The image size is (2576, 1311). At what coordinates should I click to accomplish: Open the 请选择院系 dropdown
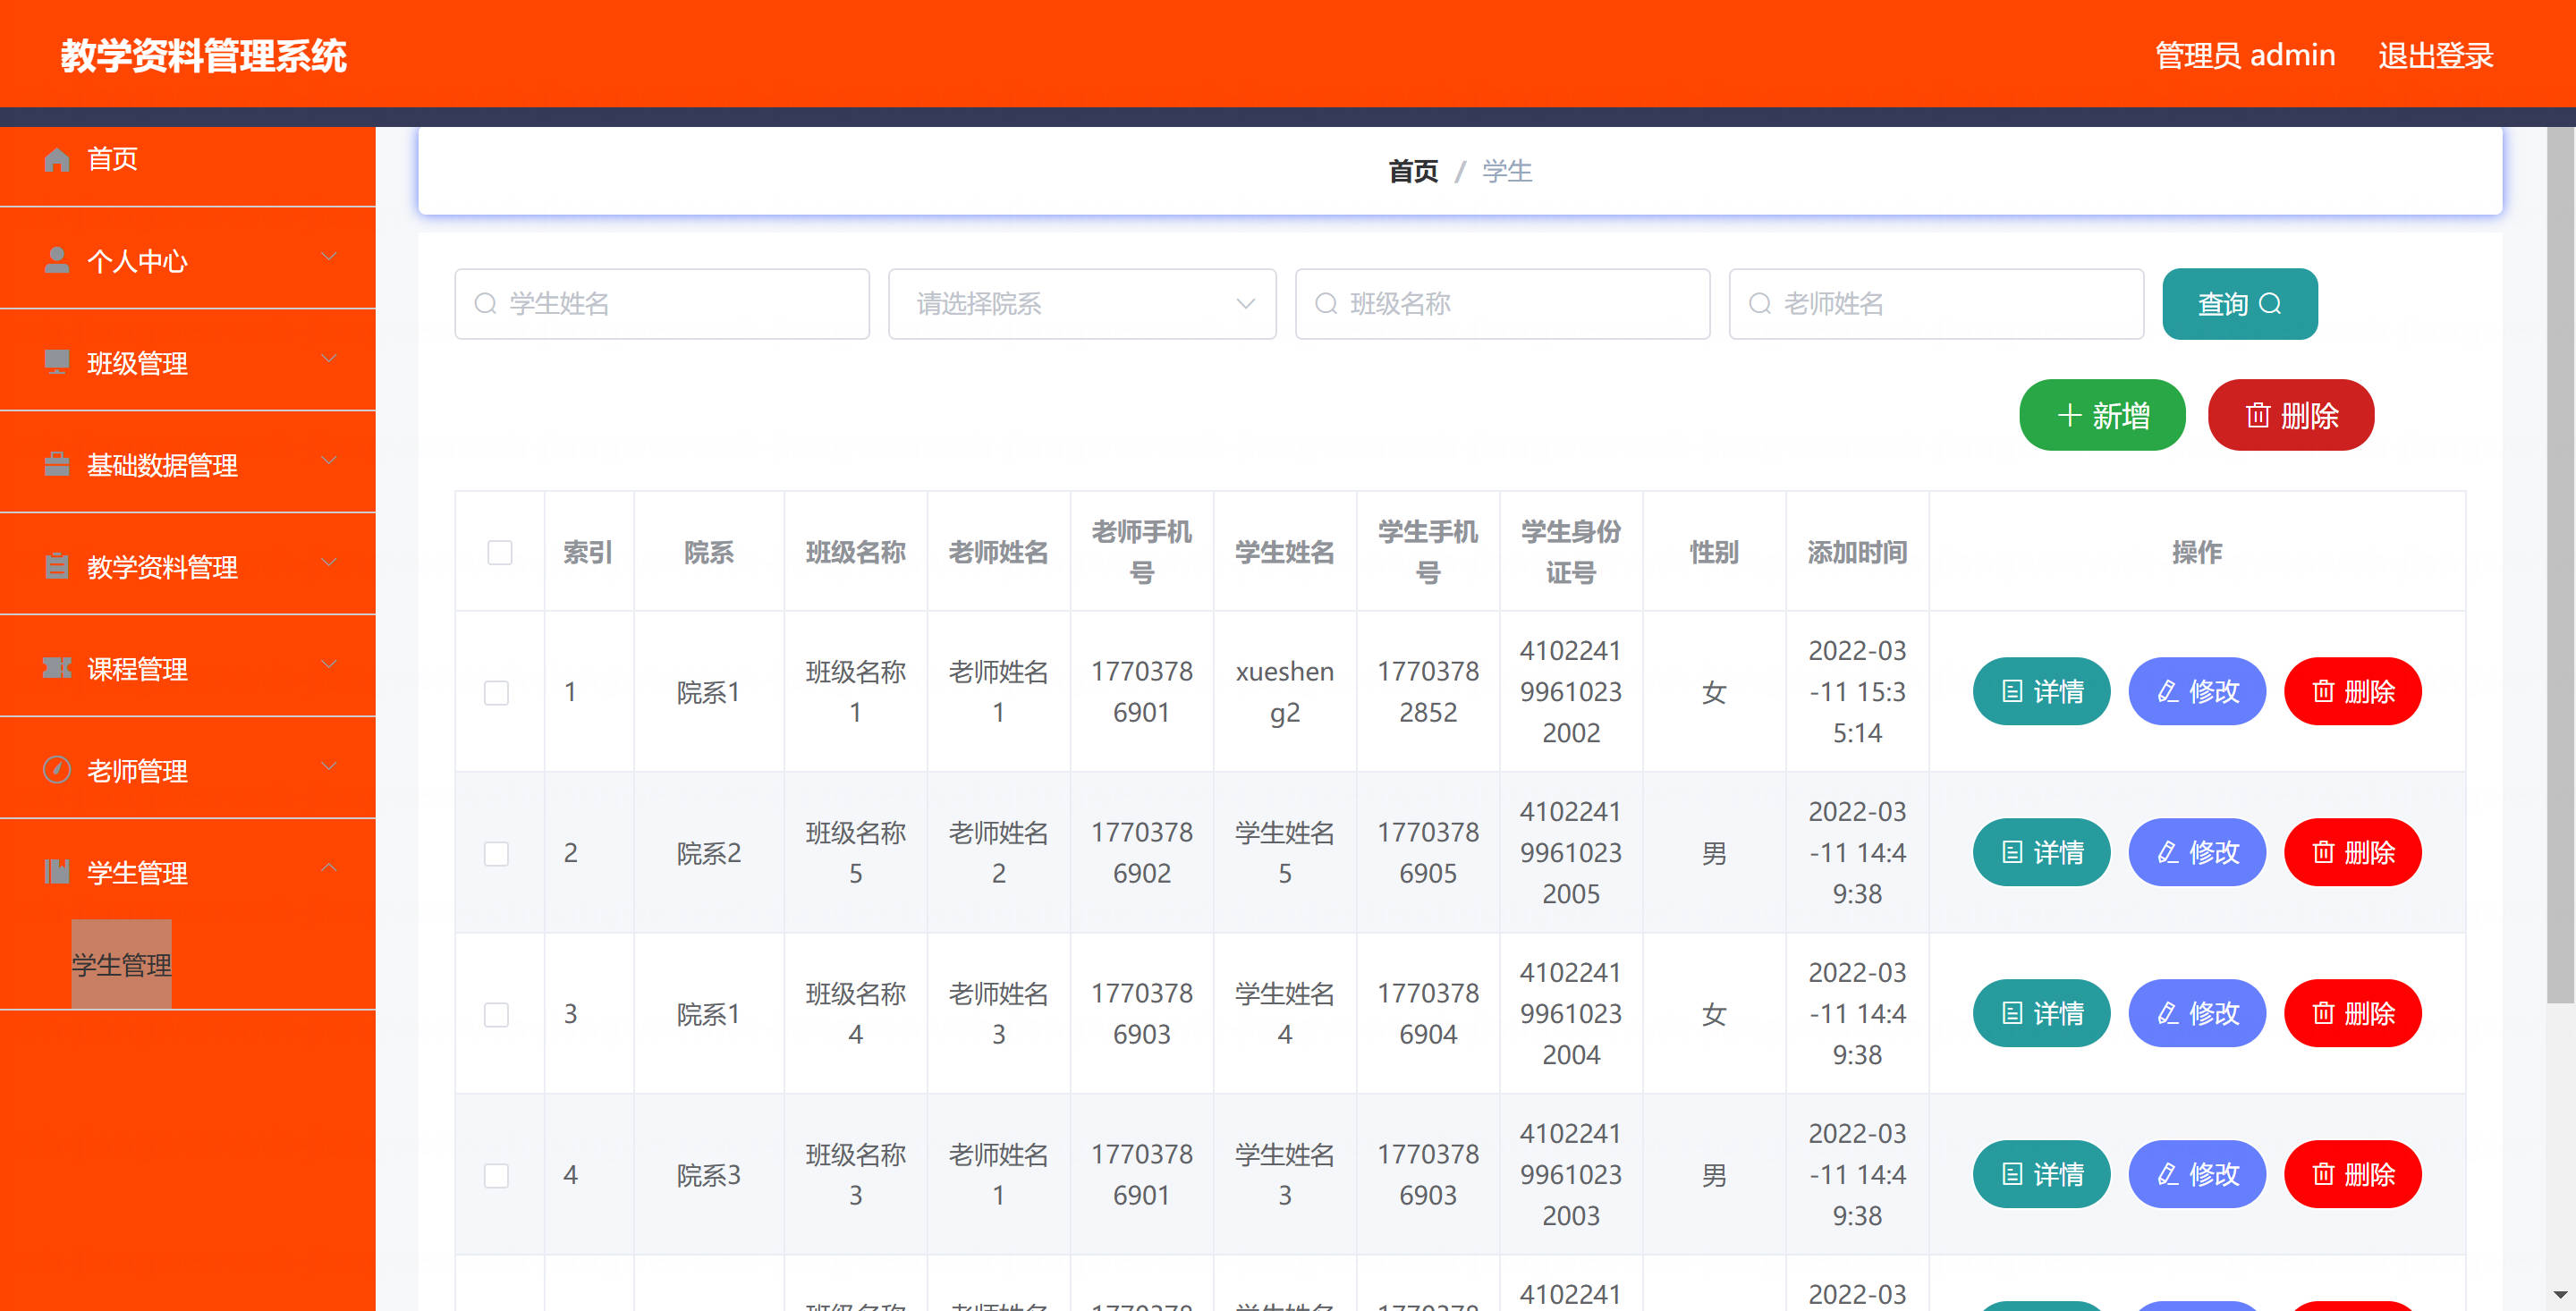(x=1082, y=304)
